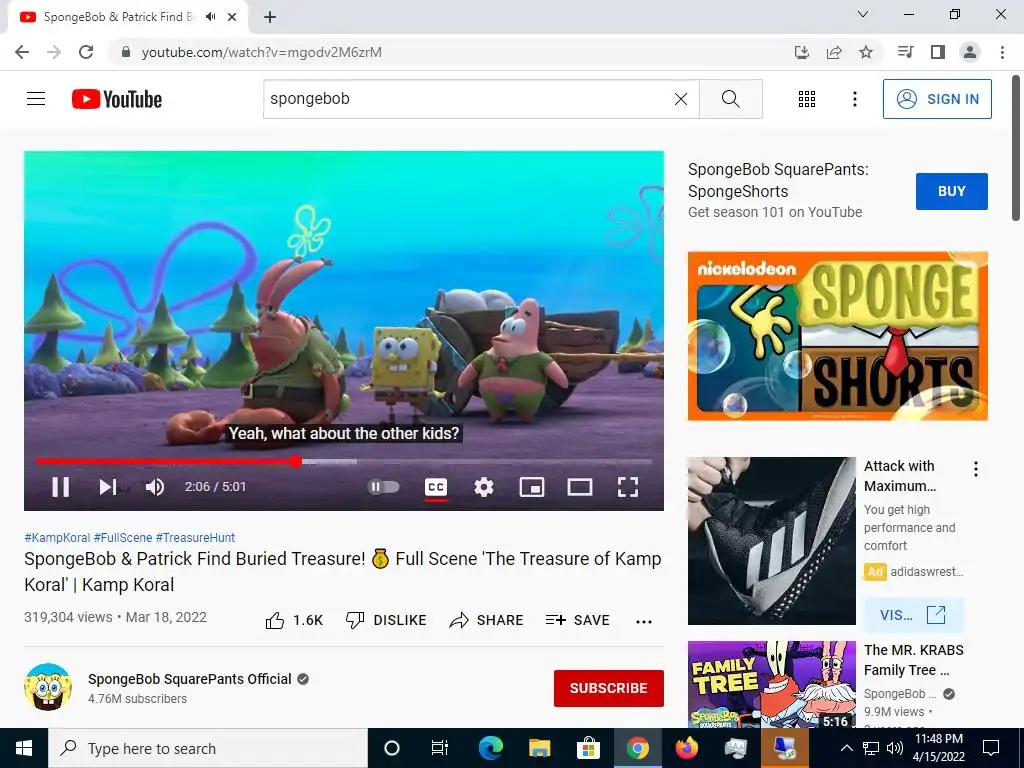Go to YouTube home logo
The image size is (1024, 768).
[117, 99]
